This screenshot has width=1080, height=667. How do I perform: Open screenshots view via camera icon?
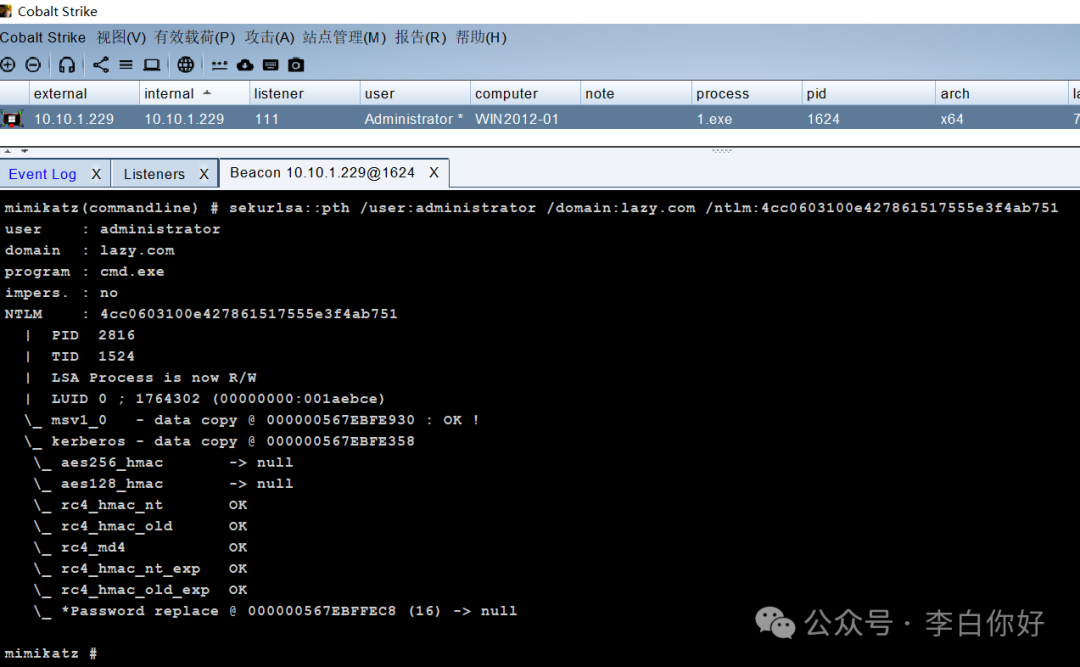coord(296,65)
